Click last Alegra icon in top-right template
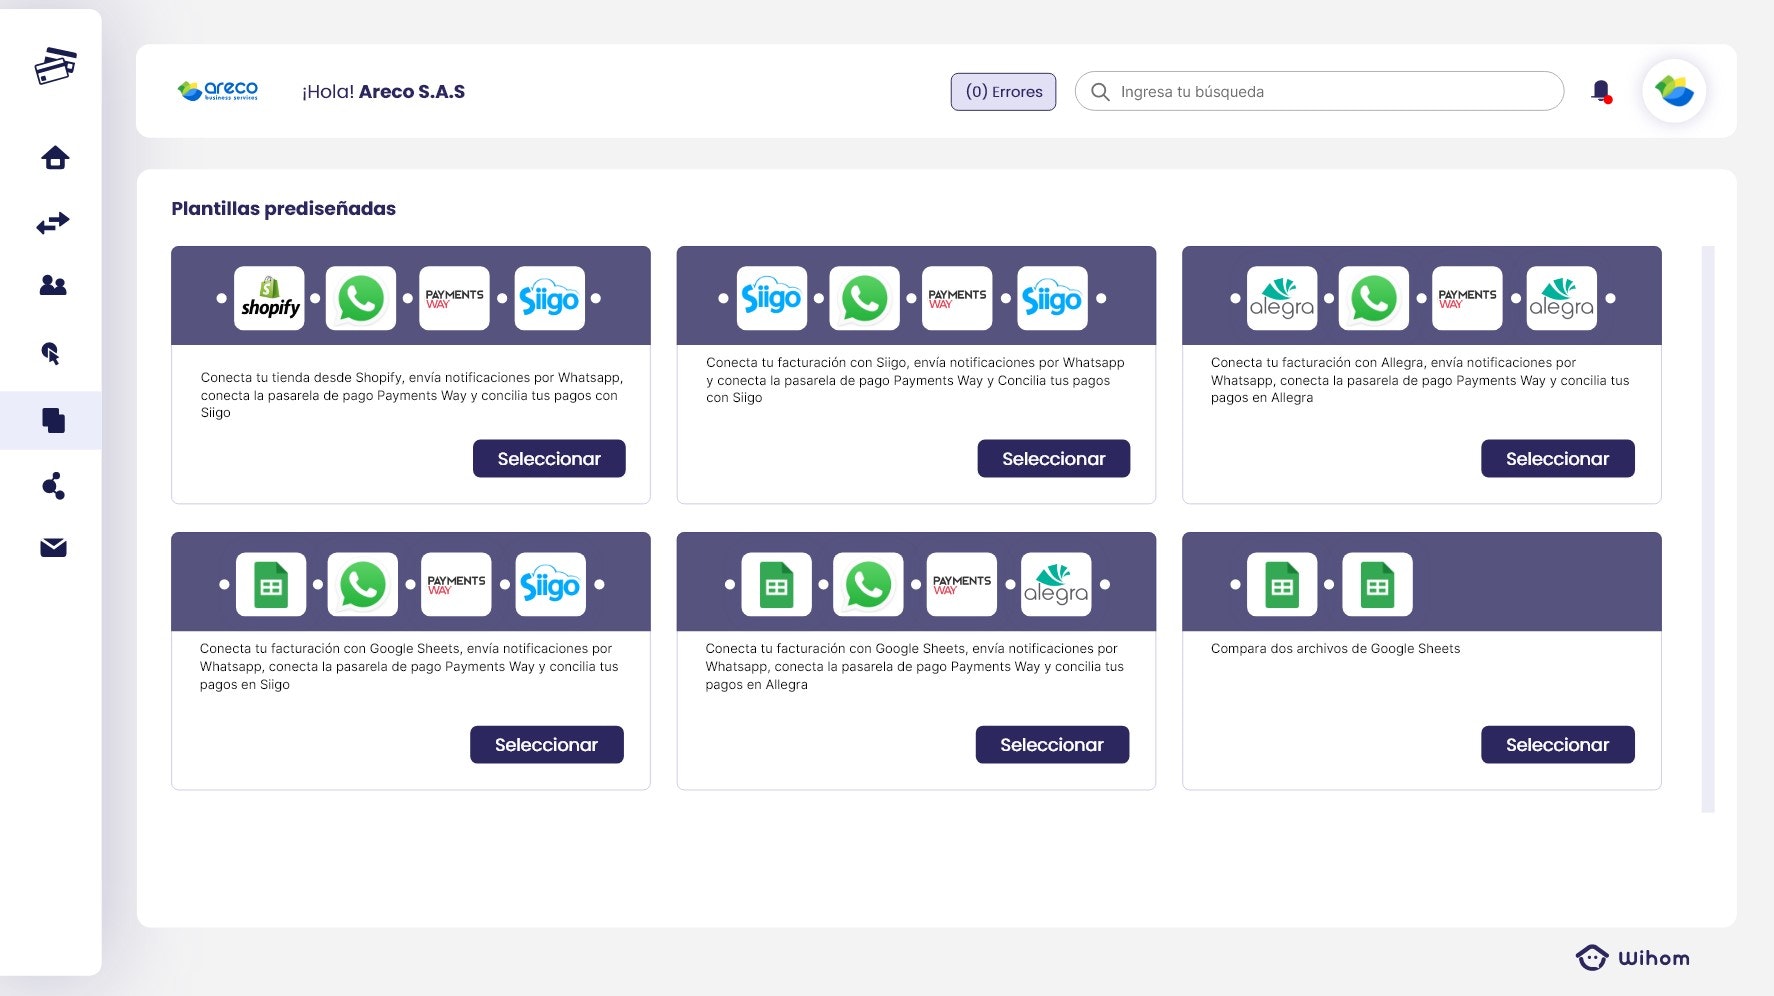 pos(1561,298)
